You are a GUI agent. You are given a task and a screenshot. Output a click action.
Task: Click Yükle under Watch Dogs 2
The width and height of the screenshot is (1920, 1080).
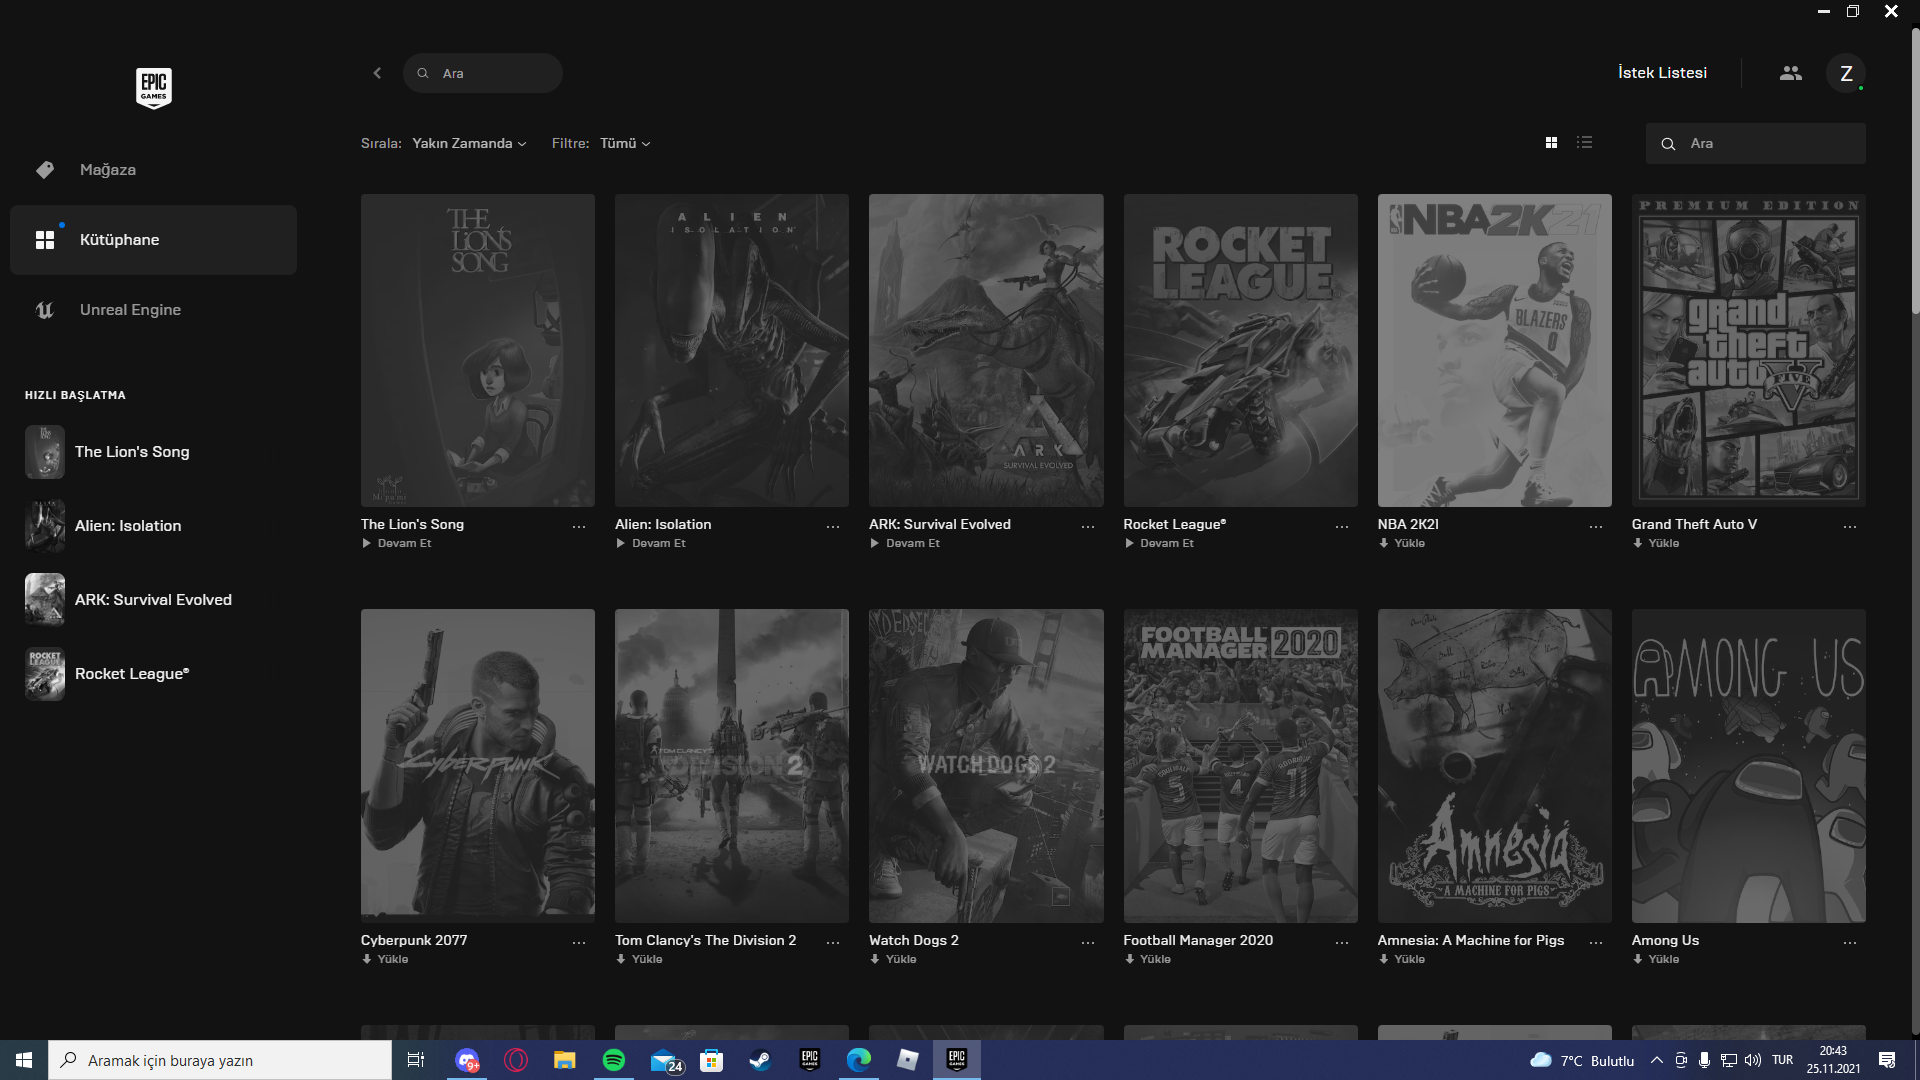tap(893, 959)
